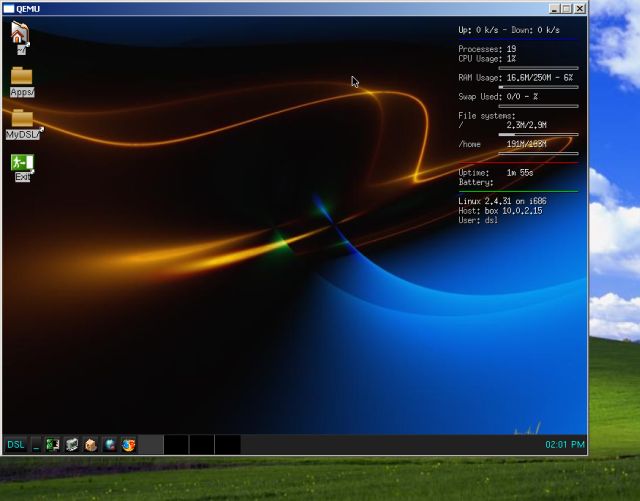
Task: Click the underscore show-desktop taskbar button
Action: click(x=36, y=445)
